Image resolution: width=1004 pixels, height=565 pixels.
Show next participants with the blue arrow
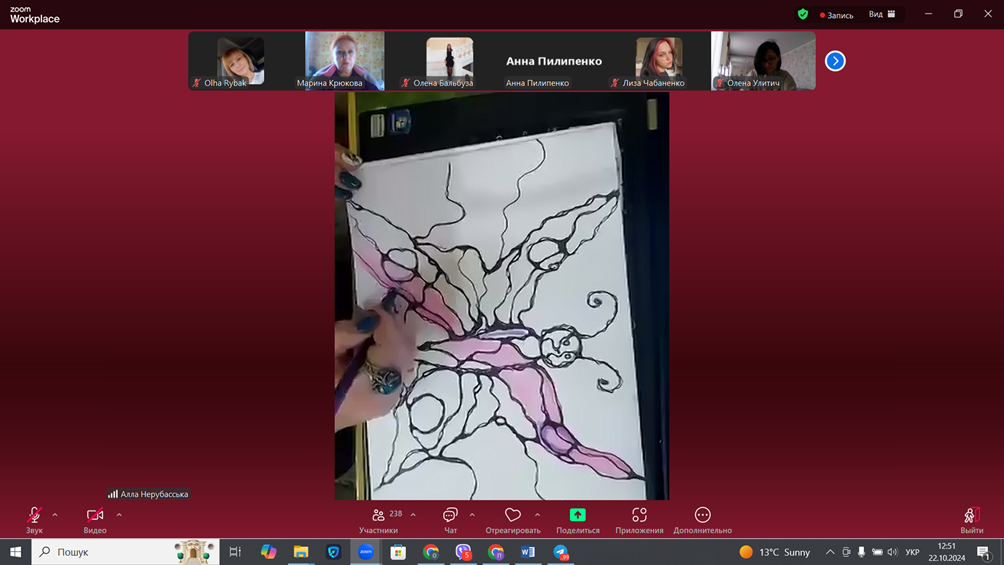[x=835, y=61]
